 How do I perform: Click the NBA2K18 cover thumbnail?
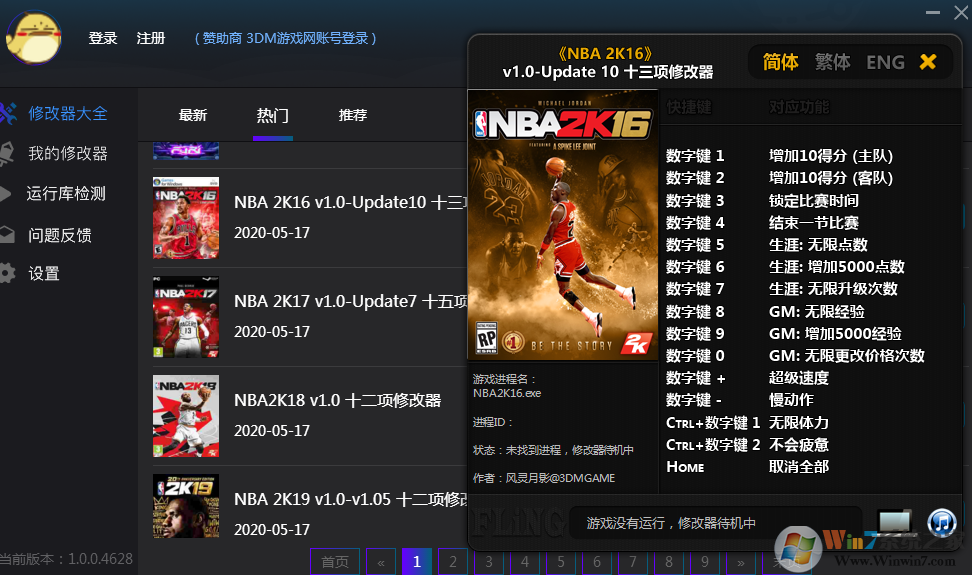pos(186,416)
